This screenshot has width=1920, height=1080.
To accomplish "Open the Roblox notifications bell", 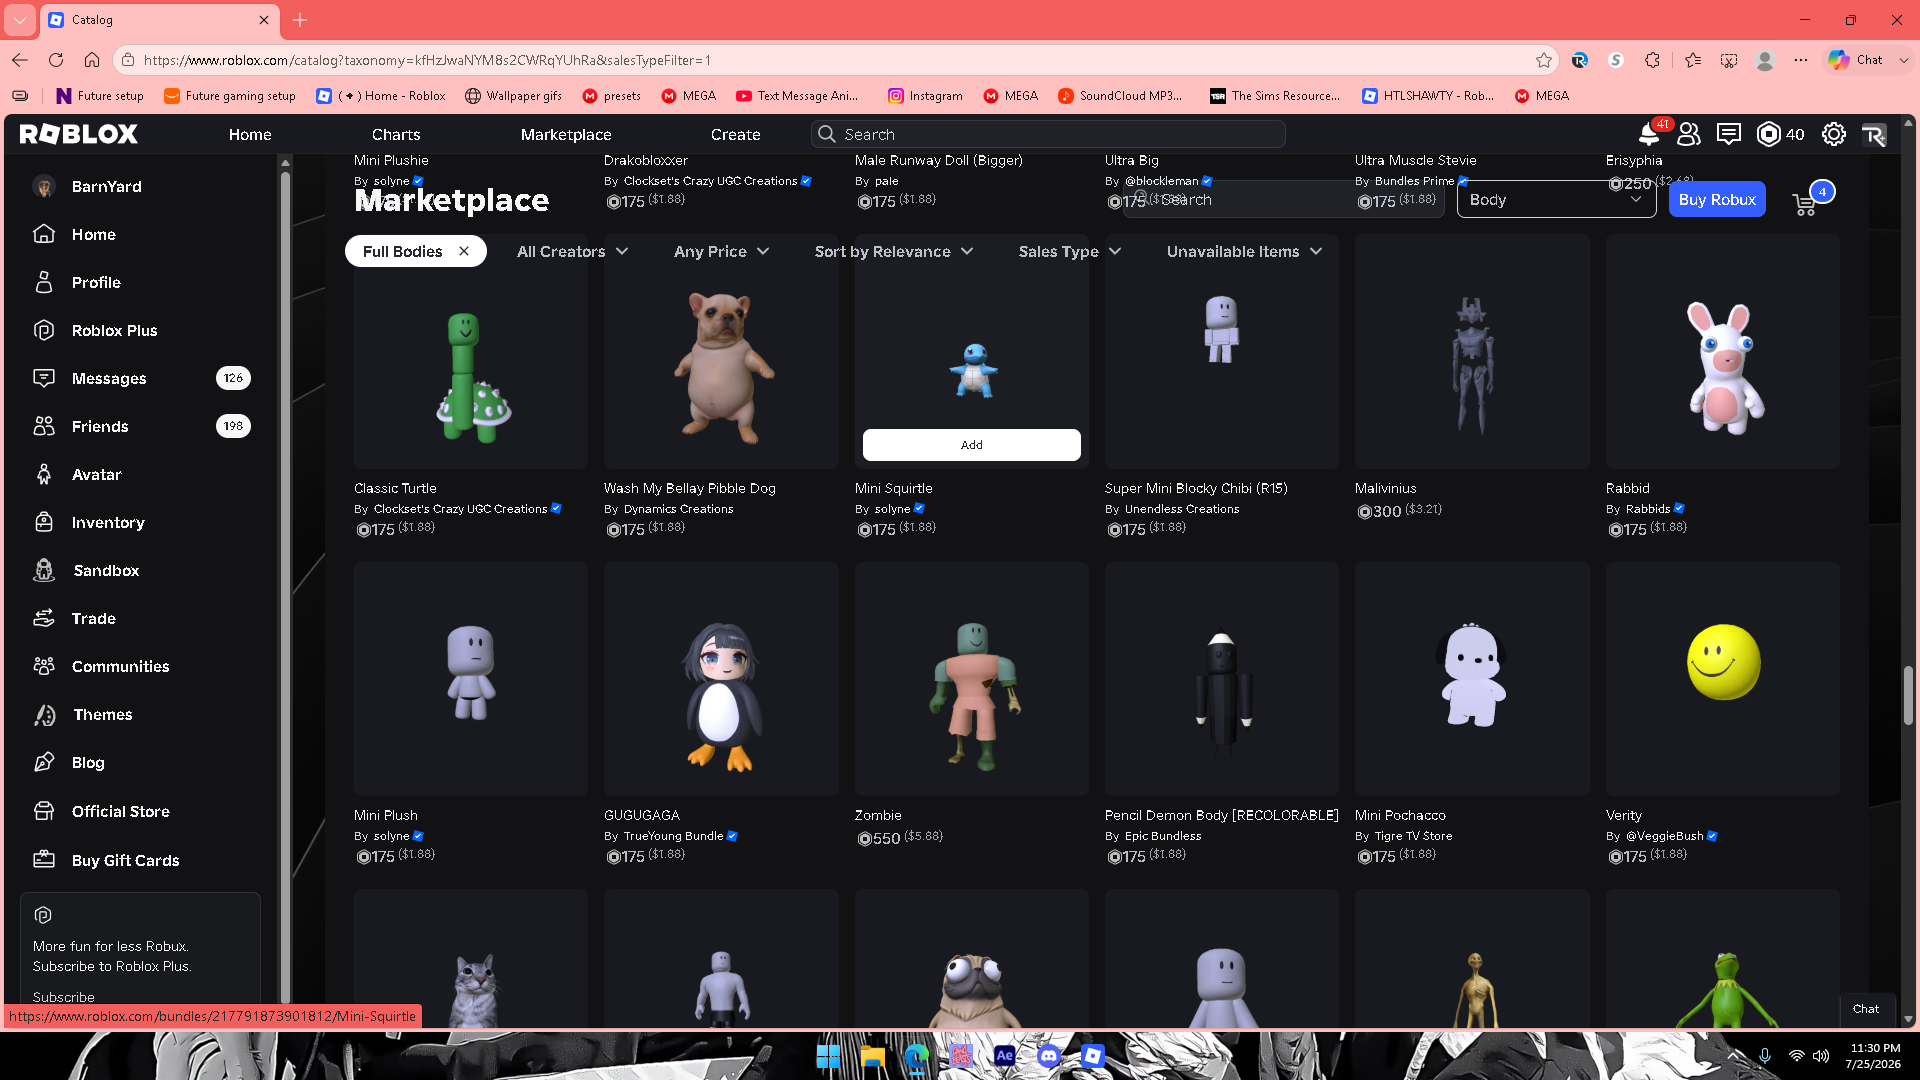I will [1648, 134].
